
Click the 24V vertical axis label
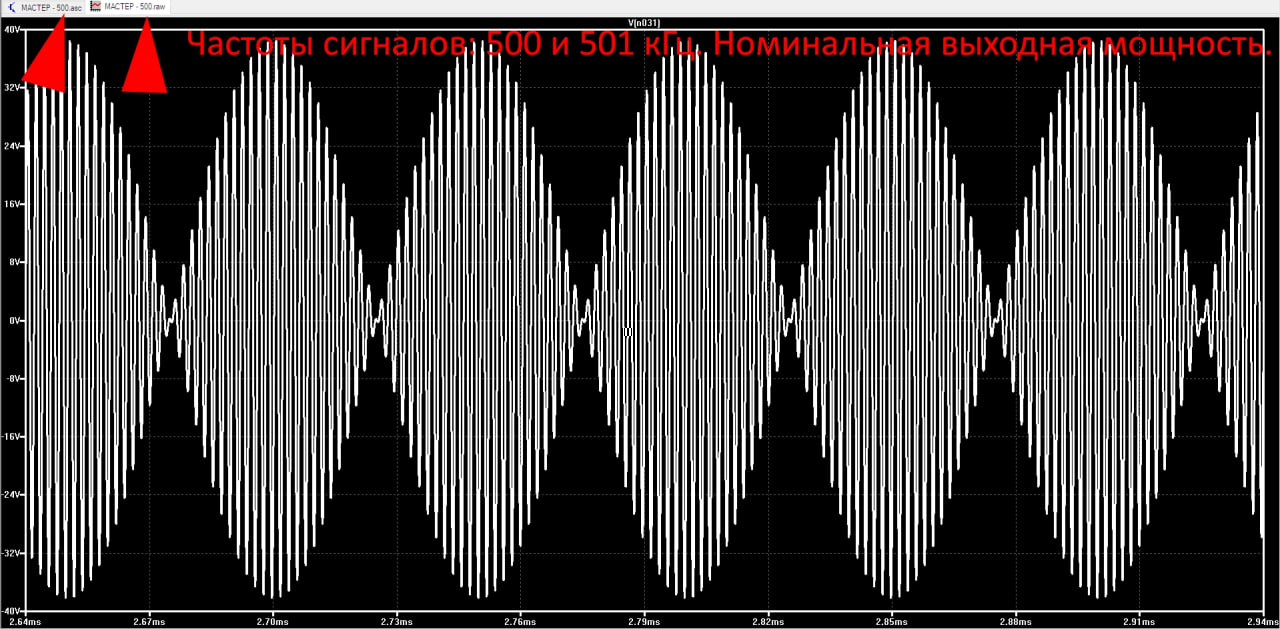pyautogui.click(x=12, y=146)
